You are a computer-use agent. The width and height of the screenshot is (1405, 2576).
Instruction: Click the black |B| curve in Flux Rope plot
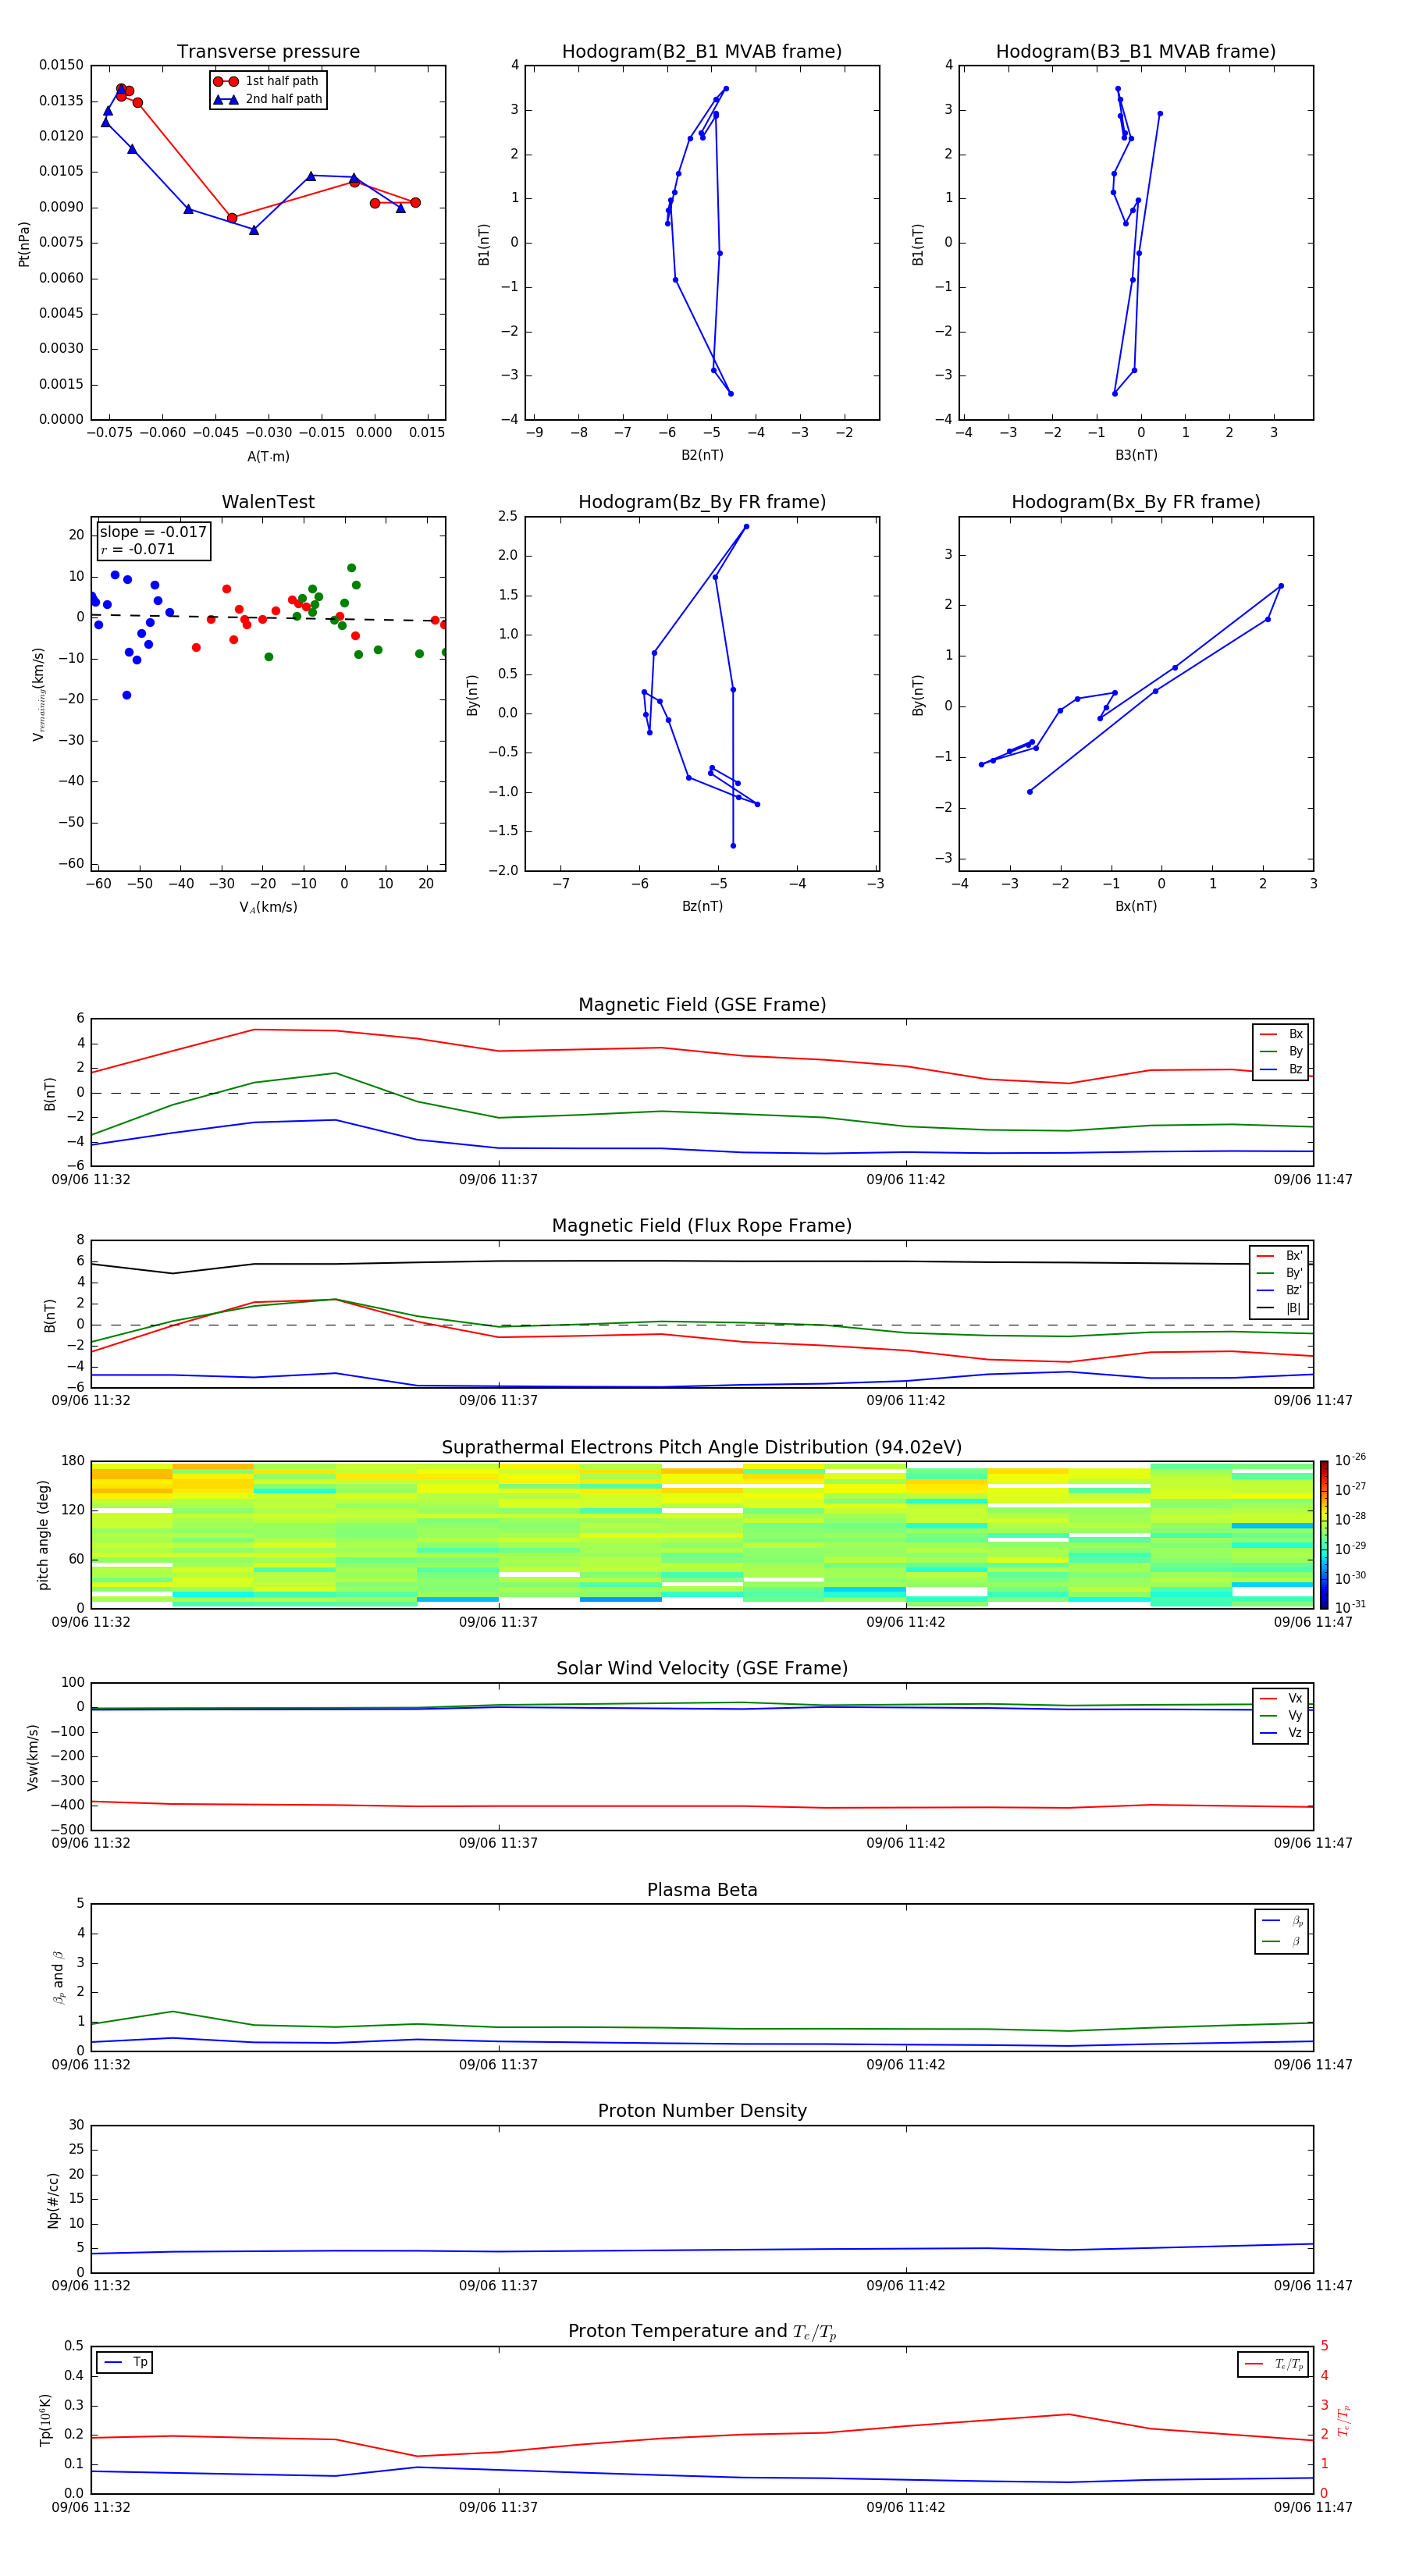click(702, 1262)
